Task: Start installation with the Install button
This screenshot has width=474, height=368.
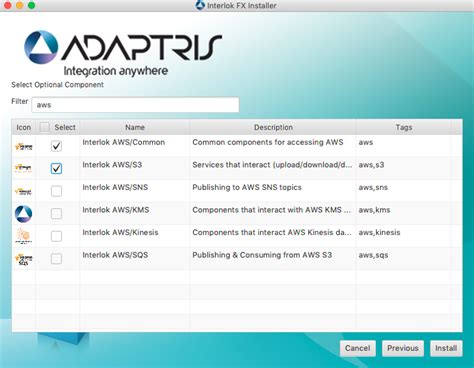Action: (x=446, y=348)
